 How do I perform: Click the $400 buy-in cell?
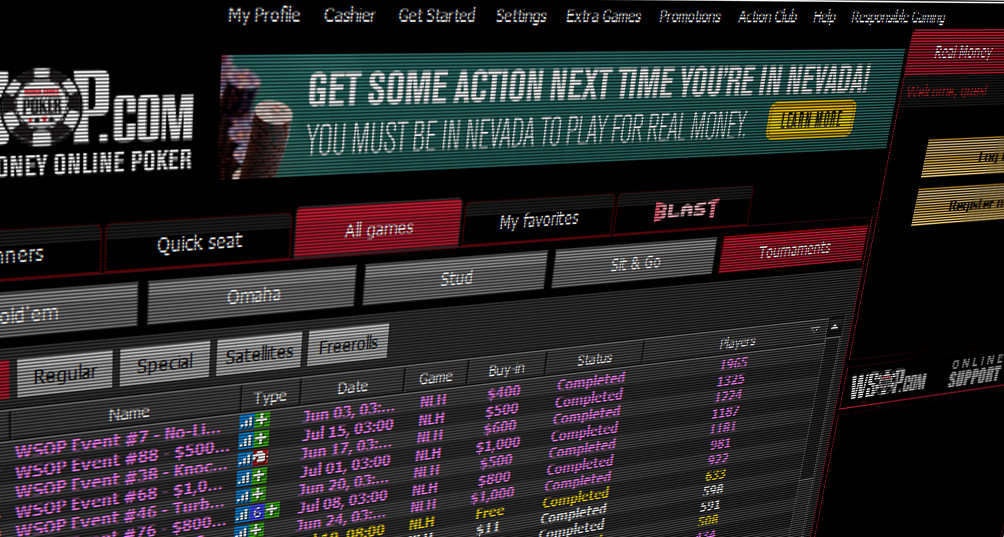click(504, 391)
